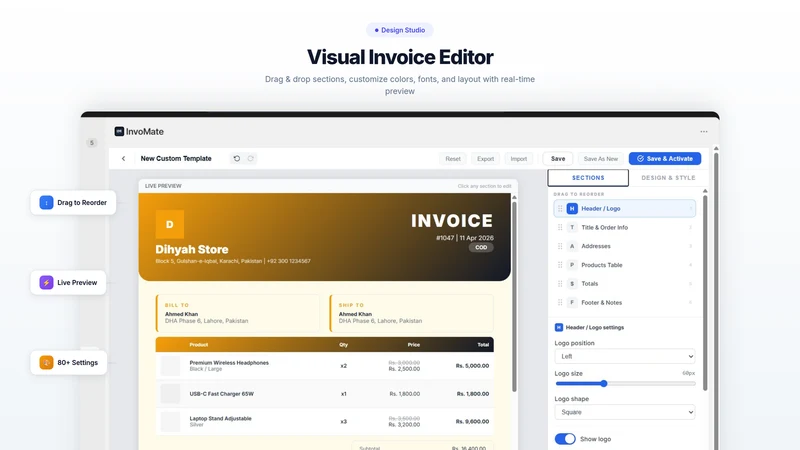Click the 80+ Settings palette icon
The image size is (800, 450).
click(46, 363)
